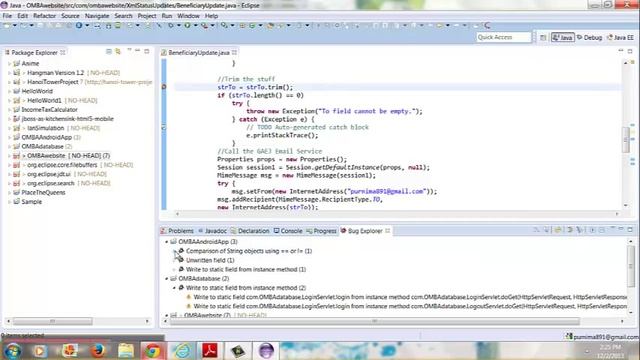Viewport: 640px width, 360px height.
Task: Open the Run menu
Action: 167,16
